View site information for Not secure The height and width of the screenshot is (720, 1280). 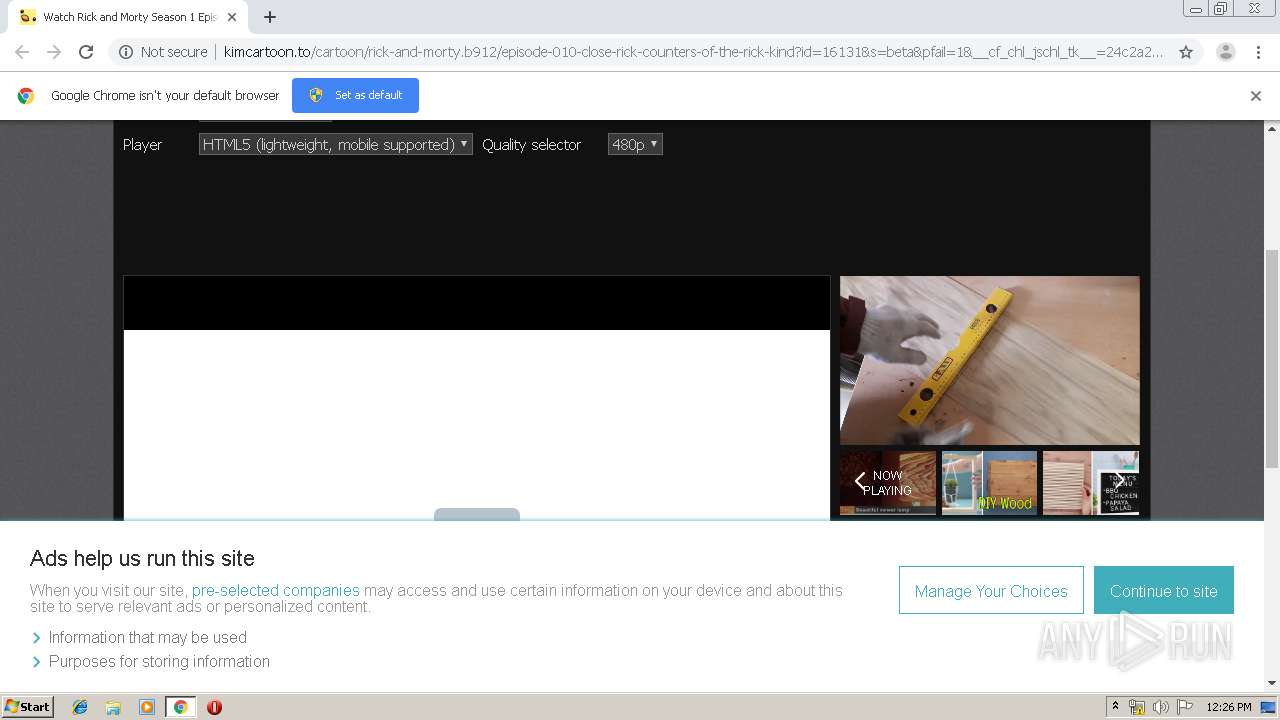click(x=163, y=52)
